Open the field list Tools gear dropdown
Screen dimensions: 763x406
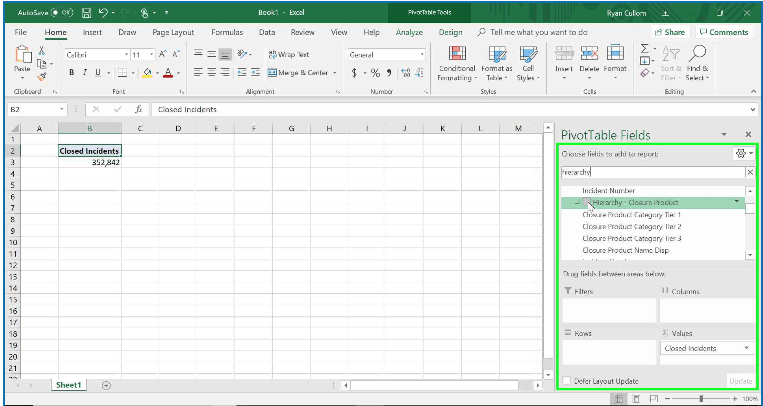744,153
